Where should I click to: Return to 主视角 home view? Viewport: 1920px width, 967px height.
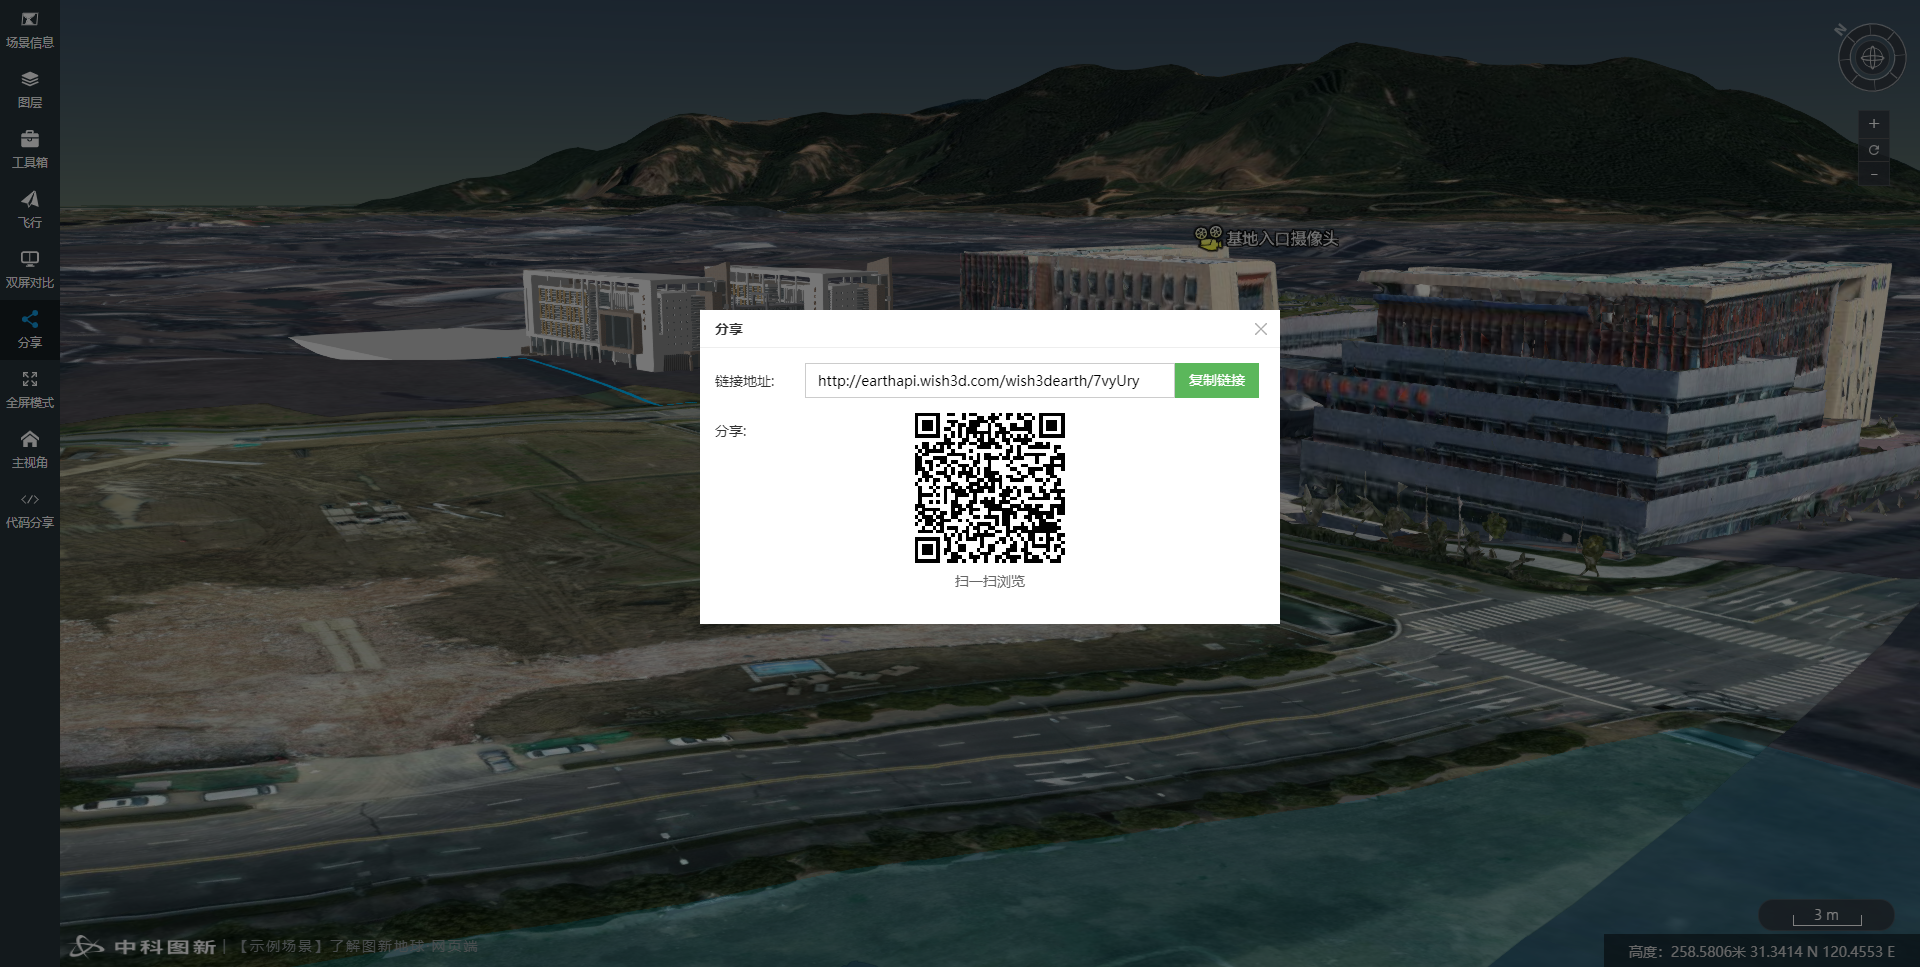pyautogui.click(x=30, y=450)
